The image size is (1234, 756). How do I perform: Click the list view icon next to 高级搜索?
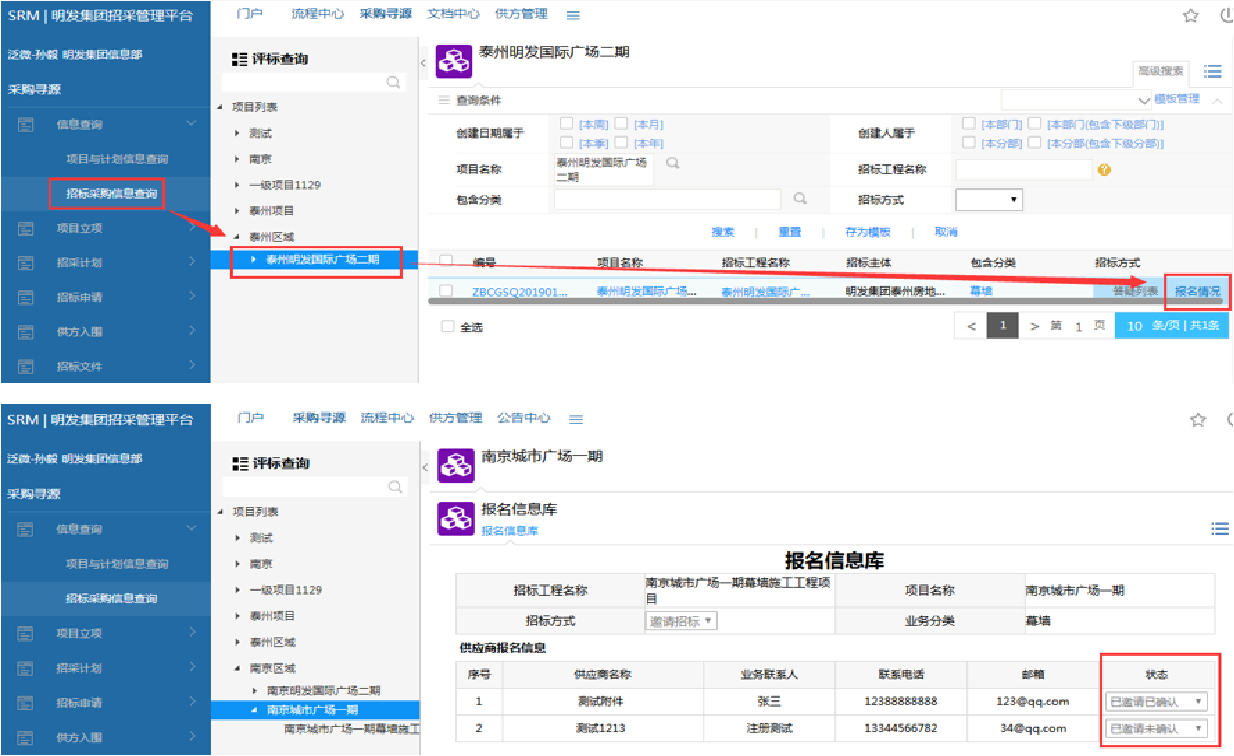point(1213,71)
